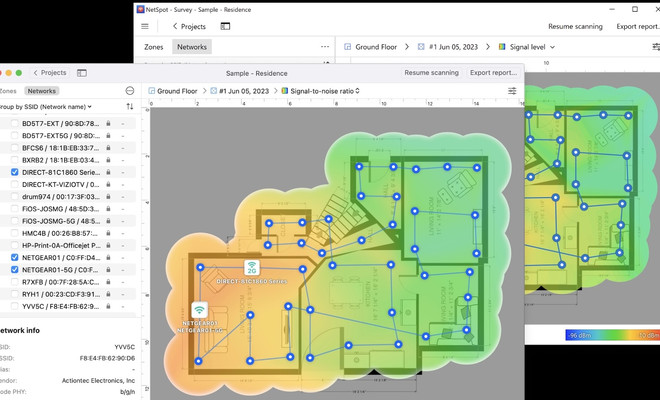The image size is (660, 400).
Task: Tick the YVV5C network checkbox
Action: pos(15,306)
